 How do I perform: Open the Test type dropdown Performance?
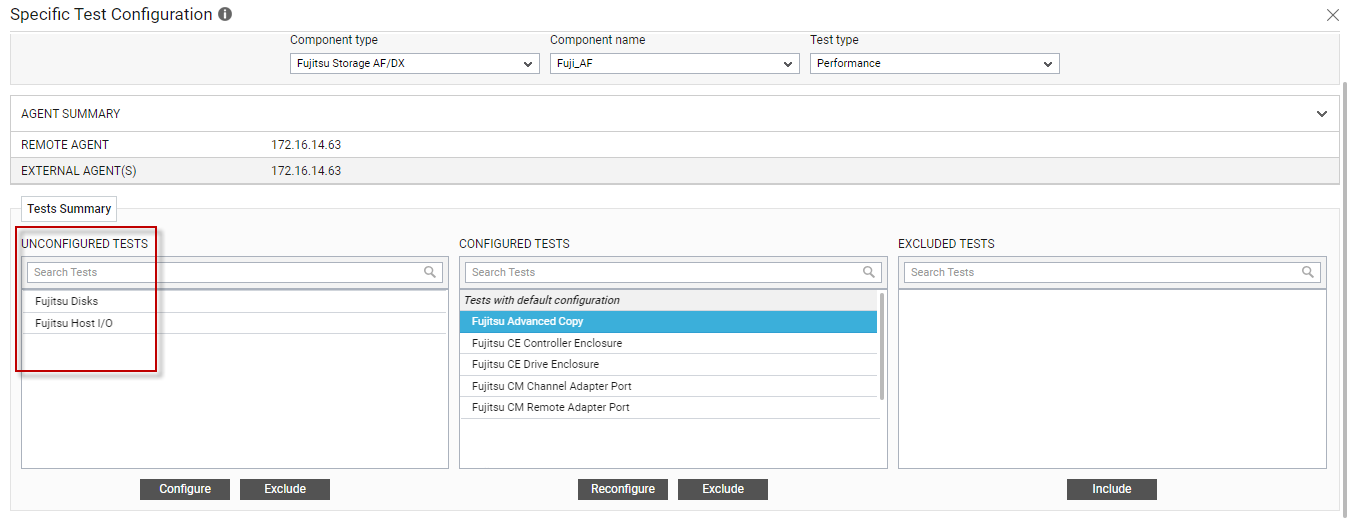click(935, 63)
